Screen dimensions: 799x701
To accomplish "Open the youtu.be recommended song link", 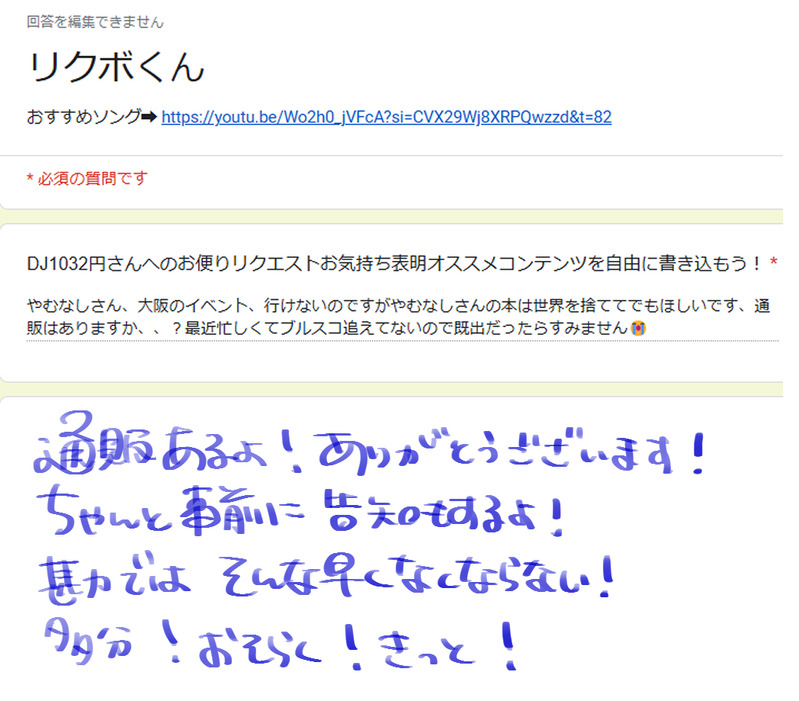I will tap(386, 117).
